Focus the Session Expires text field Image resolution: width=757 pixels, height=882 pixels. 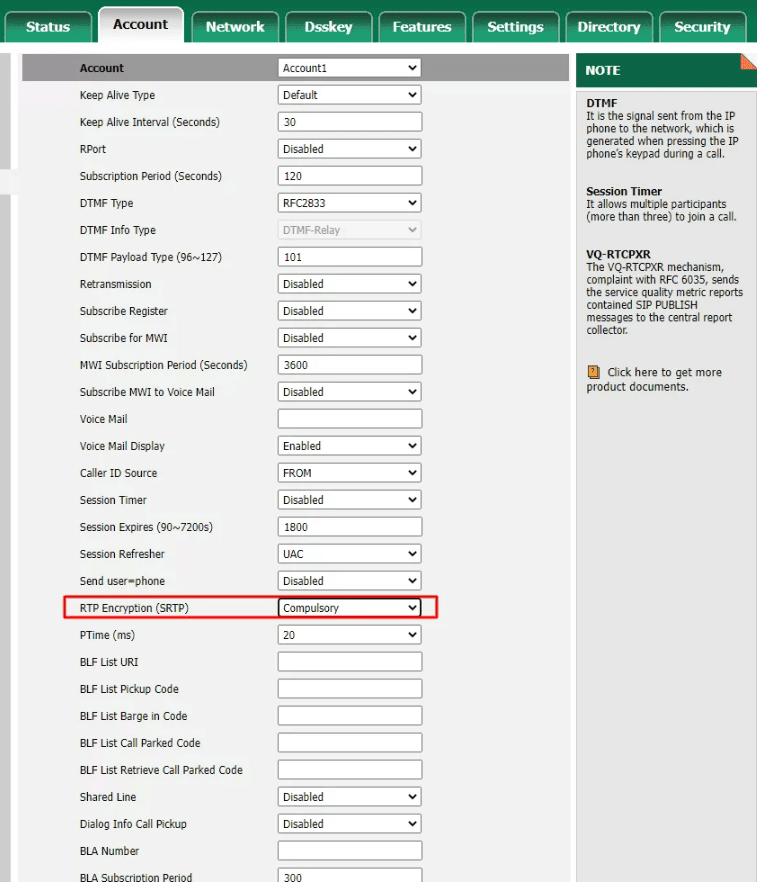[349, 527]
